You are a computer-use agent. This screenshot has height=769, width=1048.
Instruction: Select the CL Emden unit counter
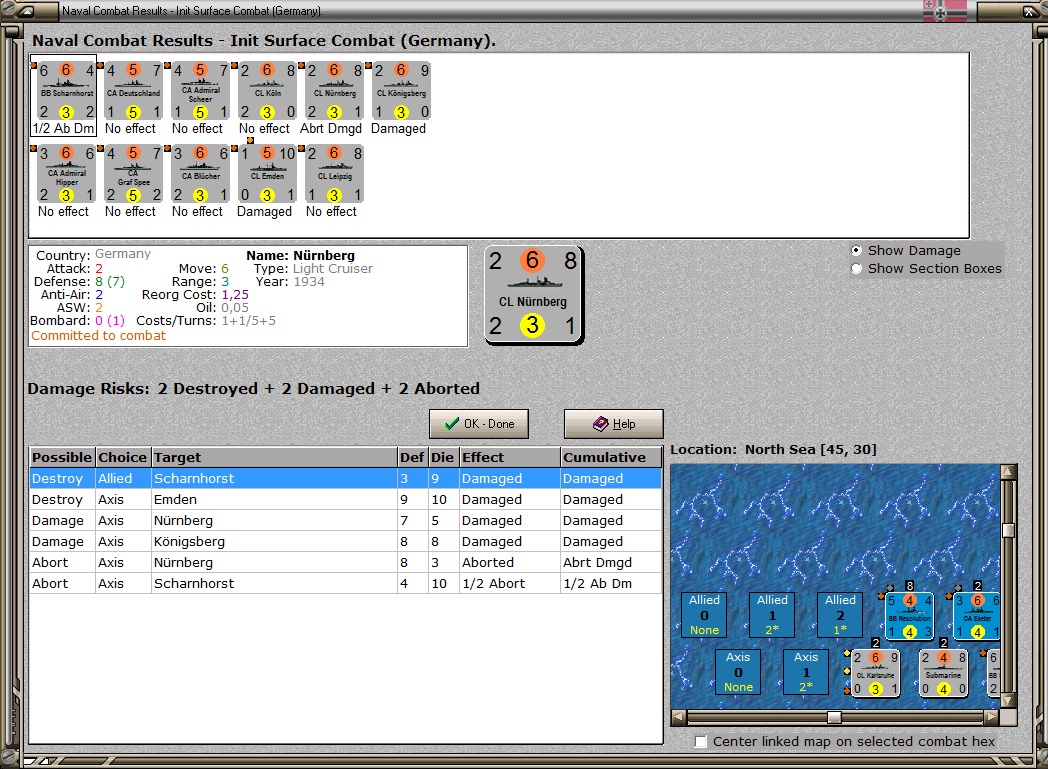click(267, 174)
